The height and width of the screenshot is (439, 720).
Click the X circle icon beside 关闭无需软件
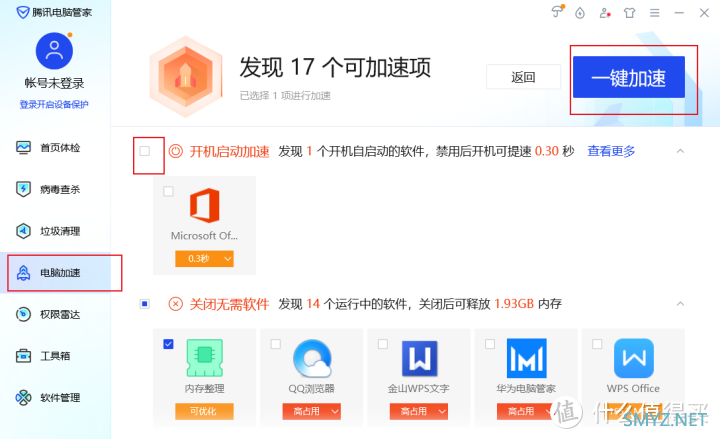coord(176,304)
